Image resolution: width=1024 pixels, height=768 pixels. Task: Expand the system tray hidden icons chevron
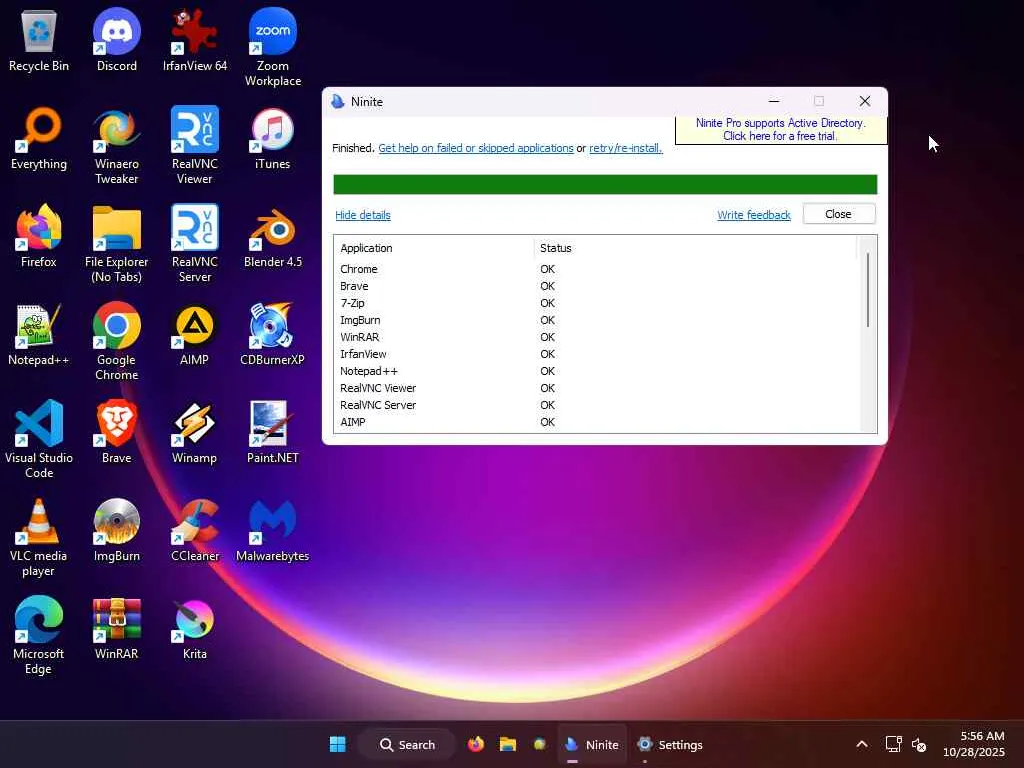pos(862,744)
